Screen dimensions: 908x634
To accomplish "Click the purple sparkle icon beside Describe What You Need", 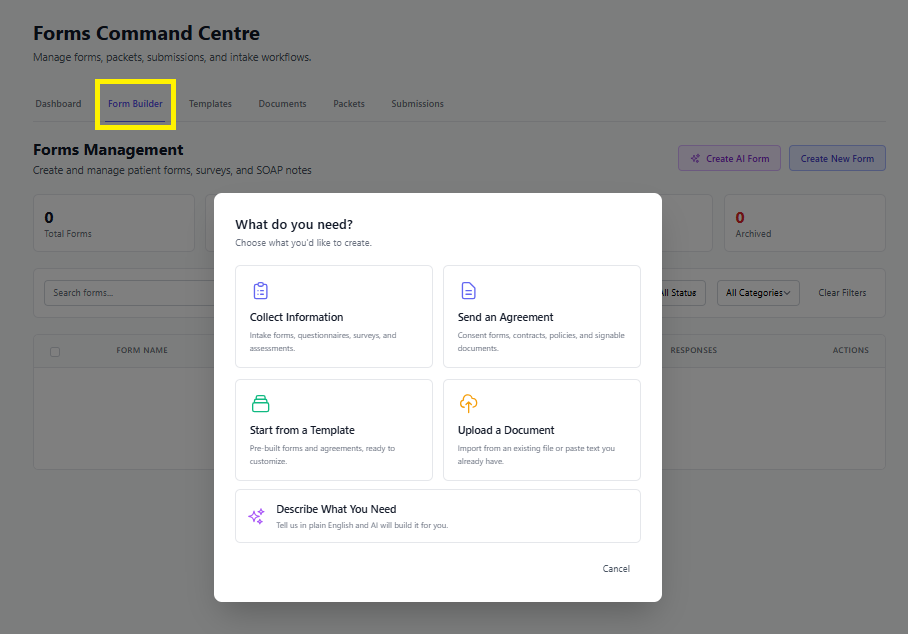I will pos(257,516).
